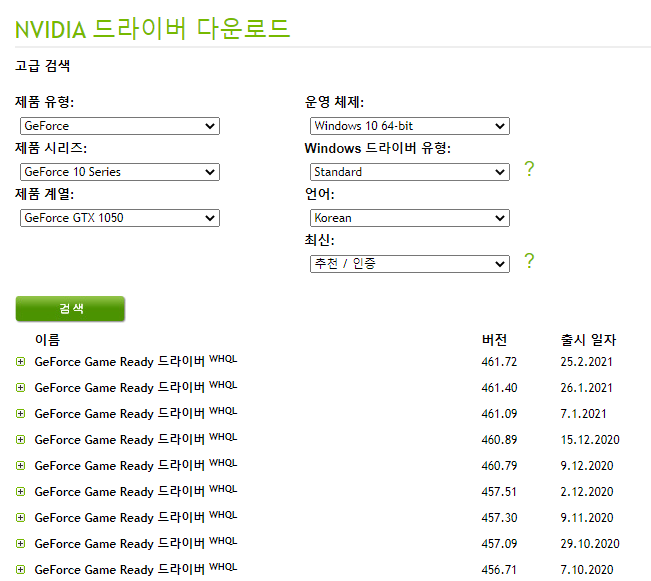The width and height of the screenshot is (651, 581).
Task: Open Game Ready driver dated 9.12.2020
Action: coord(136,465)
